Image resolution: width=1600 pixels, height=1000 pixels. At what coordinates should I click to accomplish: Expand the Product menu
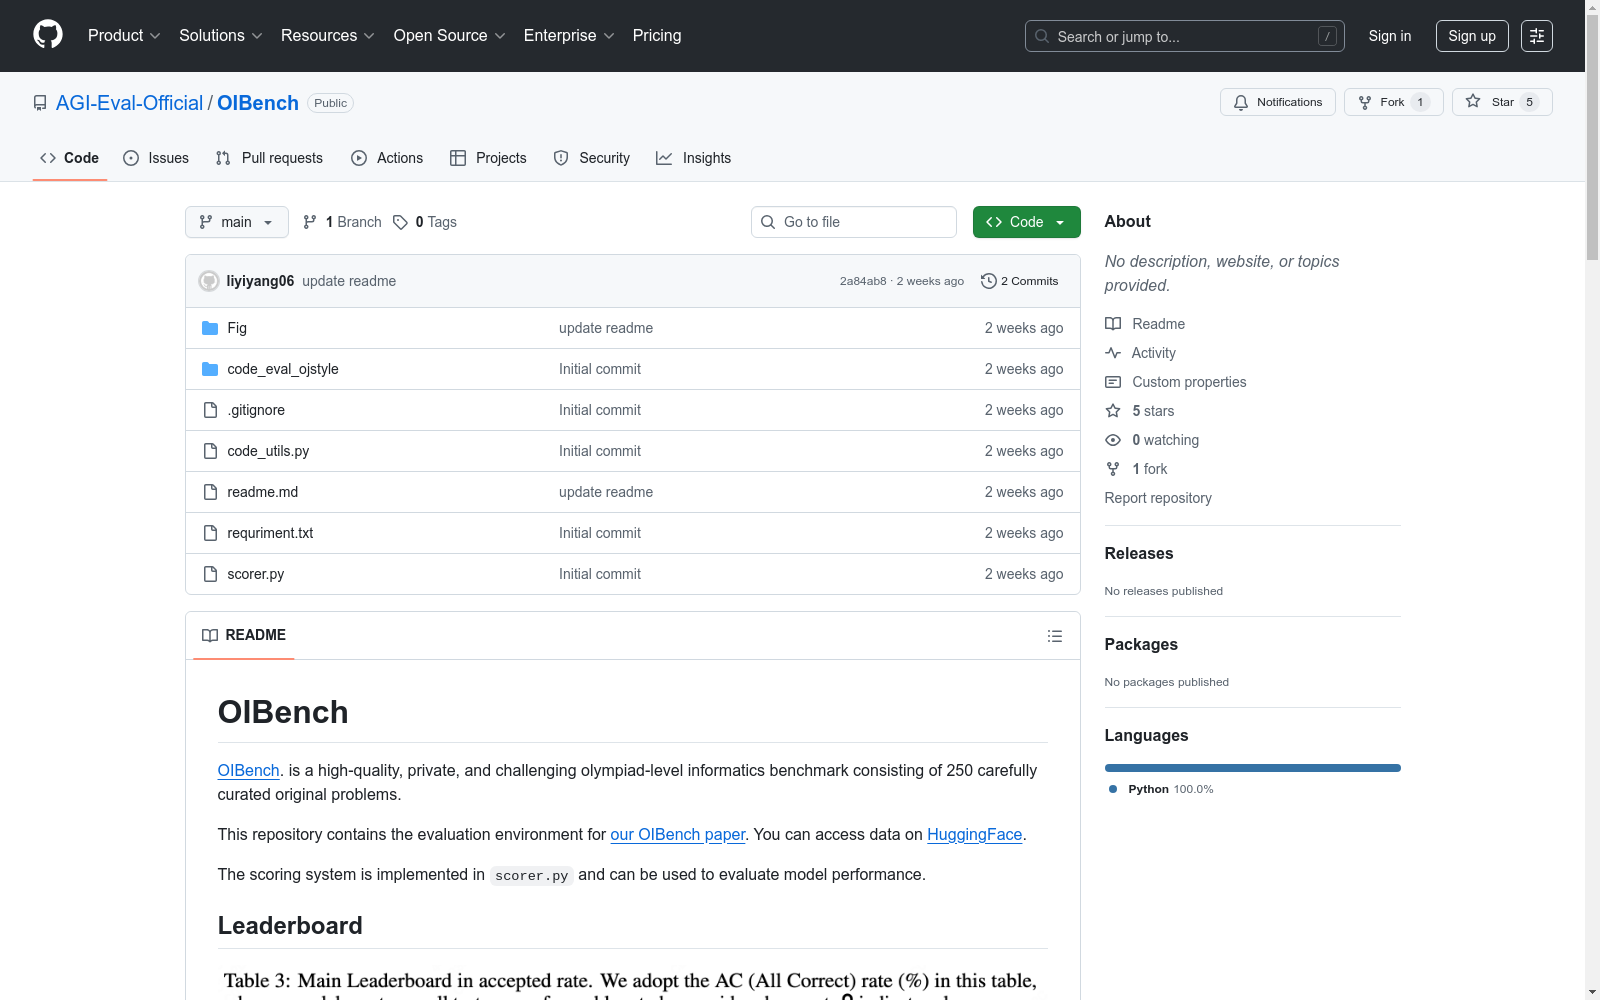point(124,36)
